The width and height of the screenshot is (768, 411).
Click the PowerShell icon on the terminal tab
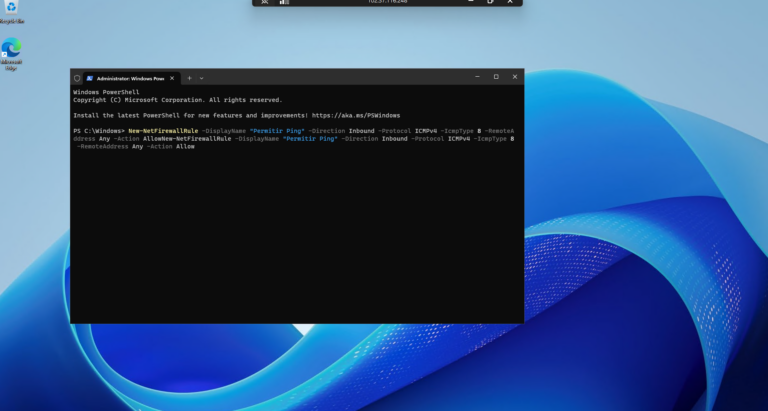click(90, 78)
